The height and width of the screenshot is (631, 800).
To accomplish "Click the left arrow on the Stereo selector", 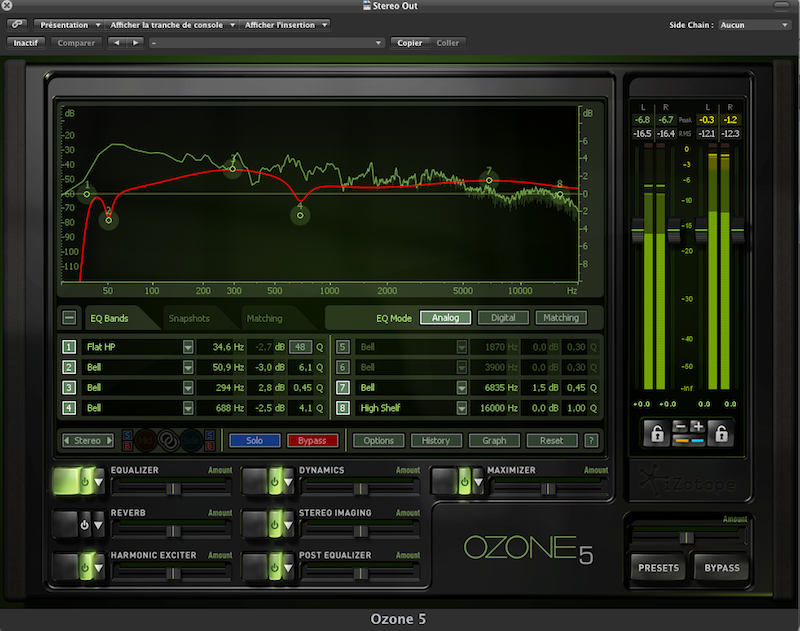I will tap(66, 440).
